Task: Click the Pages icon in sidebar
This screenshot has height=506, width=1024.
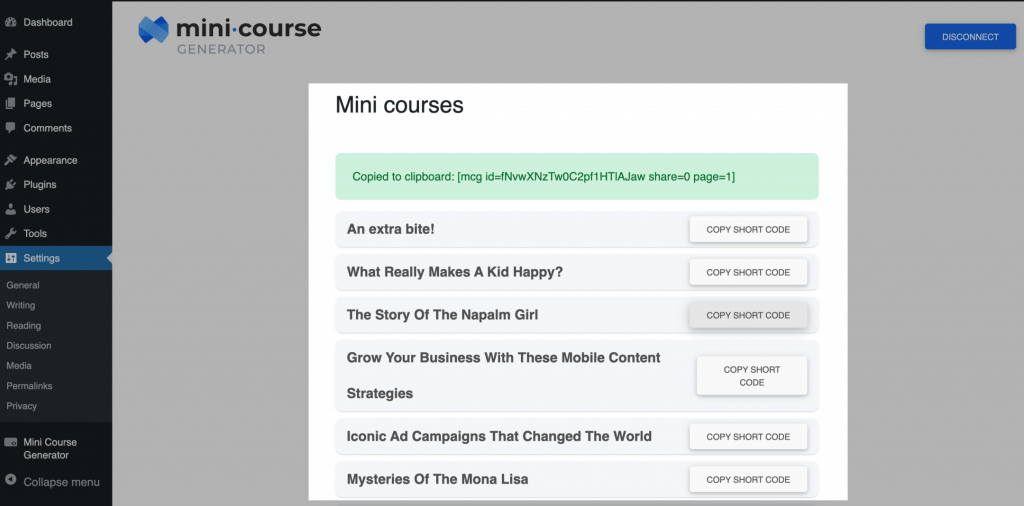Action: [11, 103]
